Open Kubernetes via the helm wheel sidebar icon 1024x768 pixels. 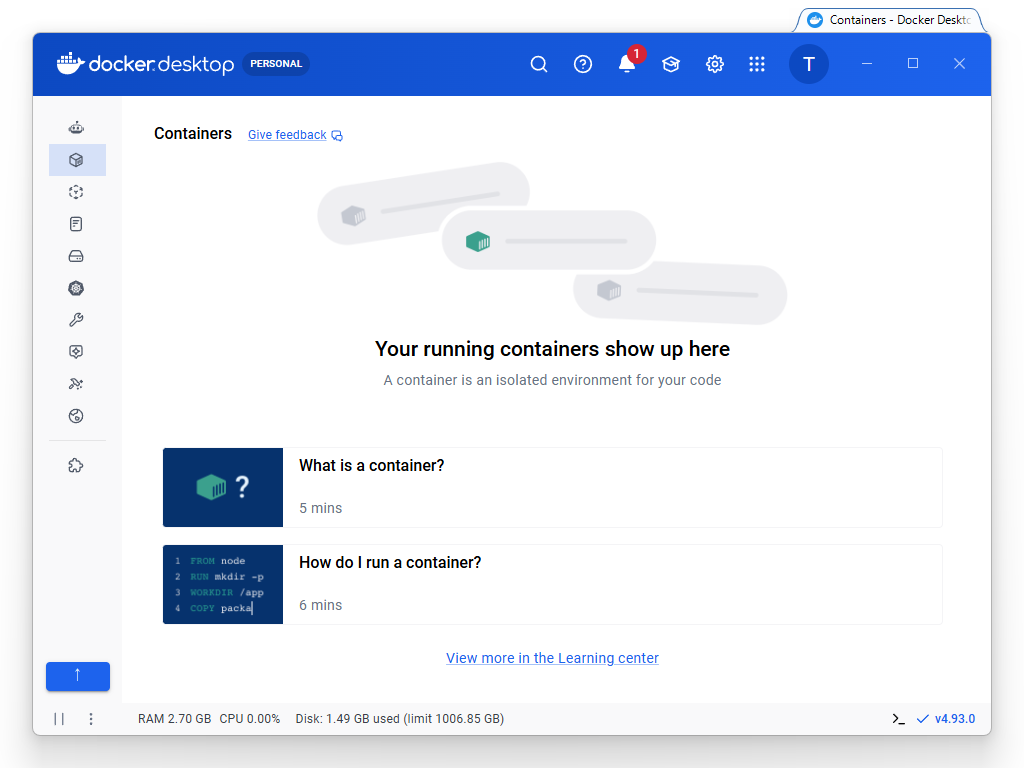76,288
